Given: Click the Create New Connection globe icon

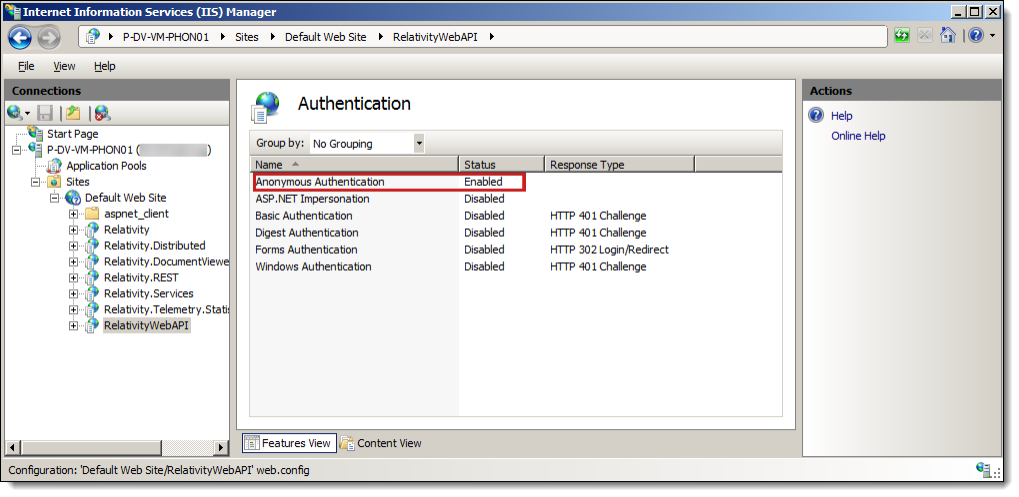Looking at the screenshot, I should coord(16,114).
